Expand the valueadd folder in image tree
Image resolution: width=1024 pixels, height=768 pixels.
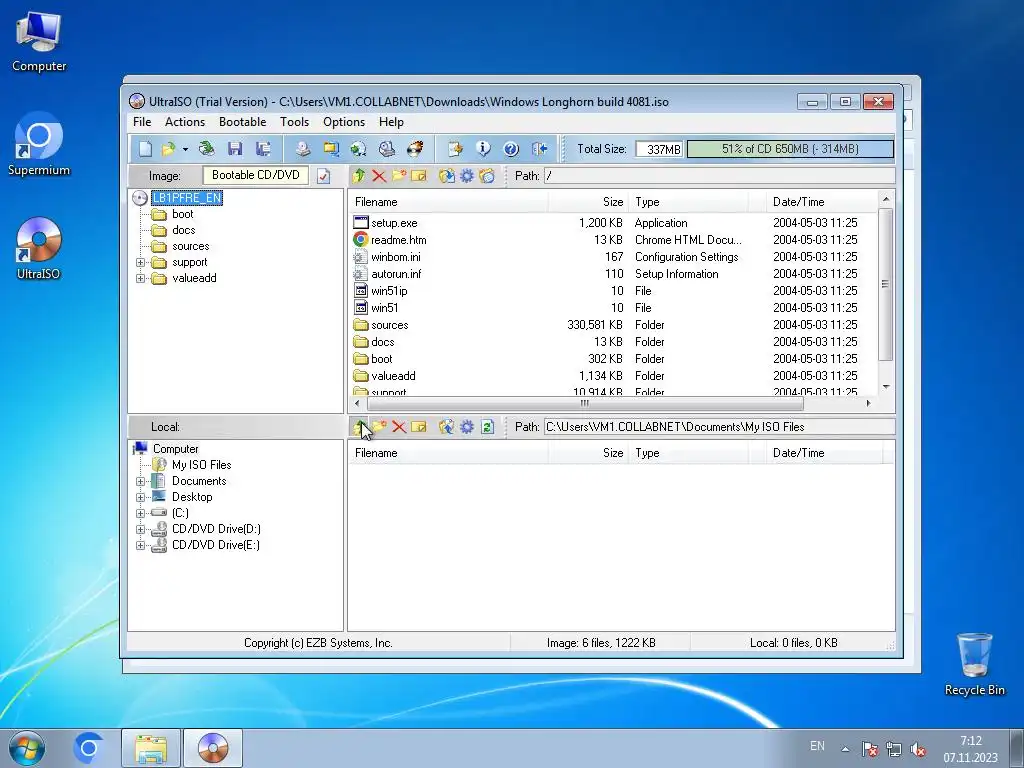[x=140, y=278]
